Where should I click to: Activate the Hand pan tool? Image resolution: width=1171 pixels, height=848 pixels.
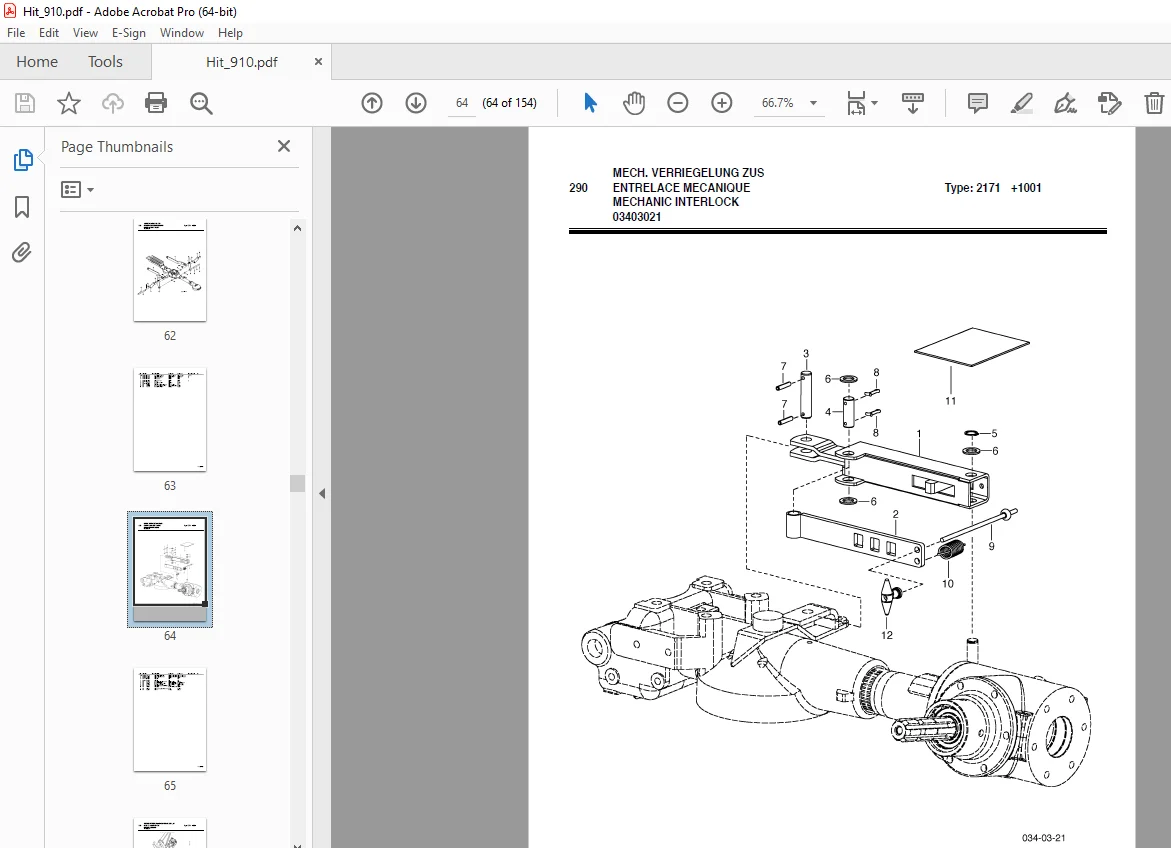pyautogui.click(x=634, y=103)
